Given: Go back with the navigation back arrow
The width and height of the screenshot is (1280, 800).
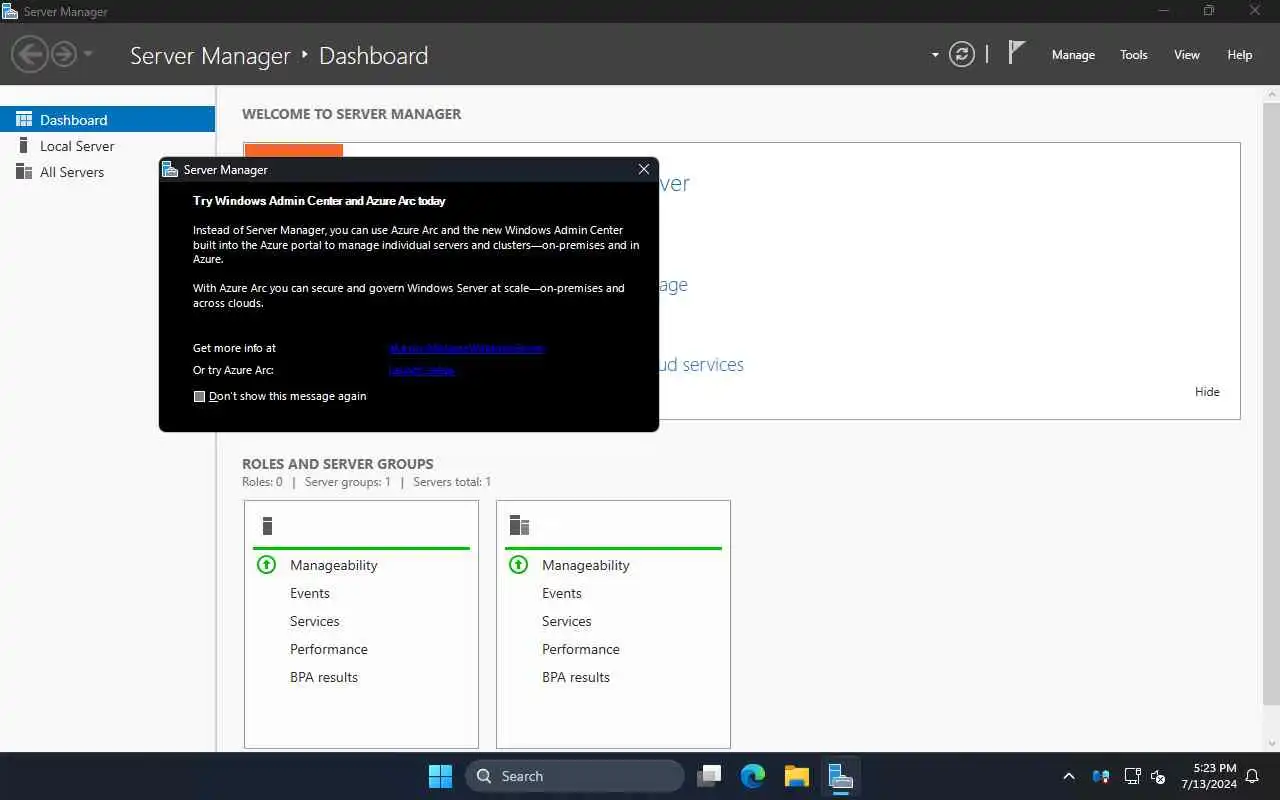Looking at the screenshot, I should tap(30, 54).
